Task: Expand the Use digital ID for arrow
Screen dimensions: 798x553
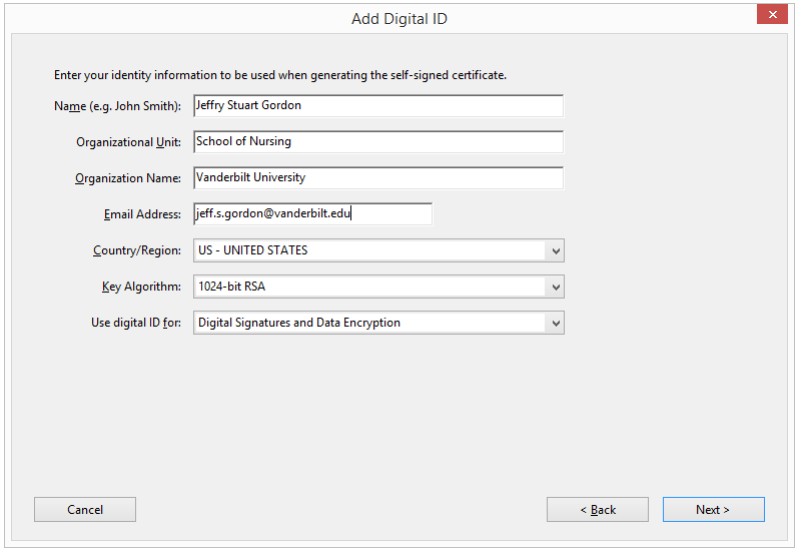Action: (x=556, y=323)
